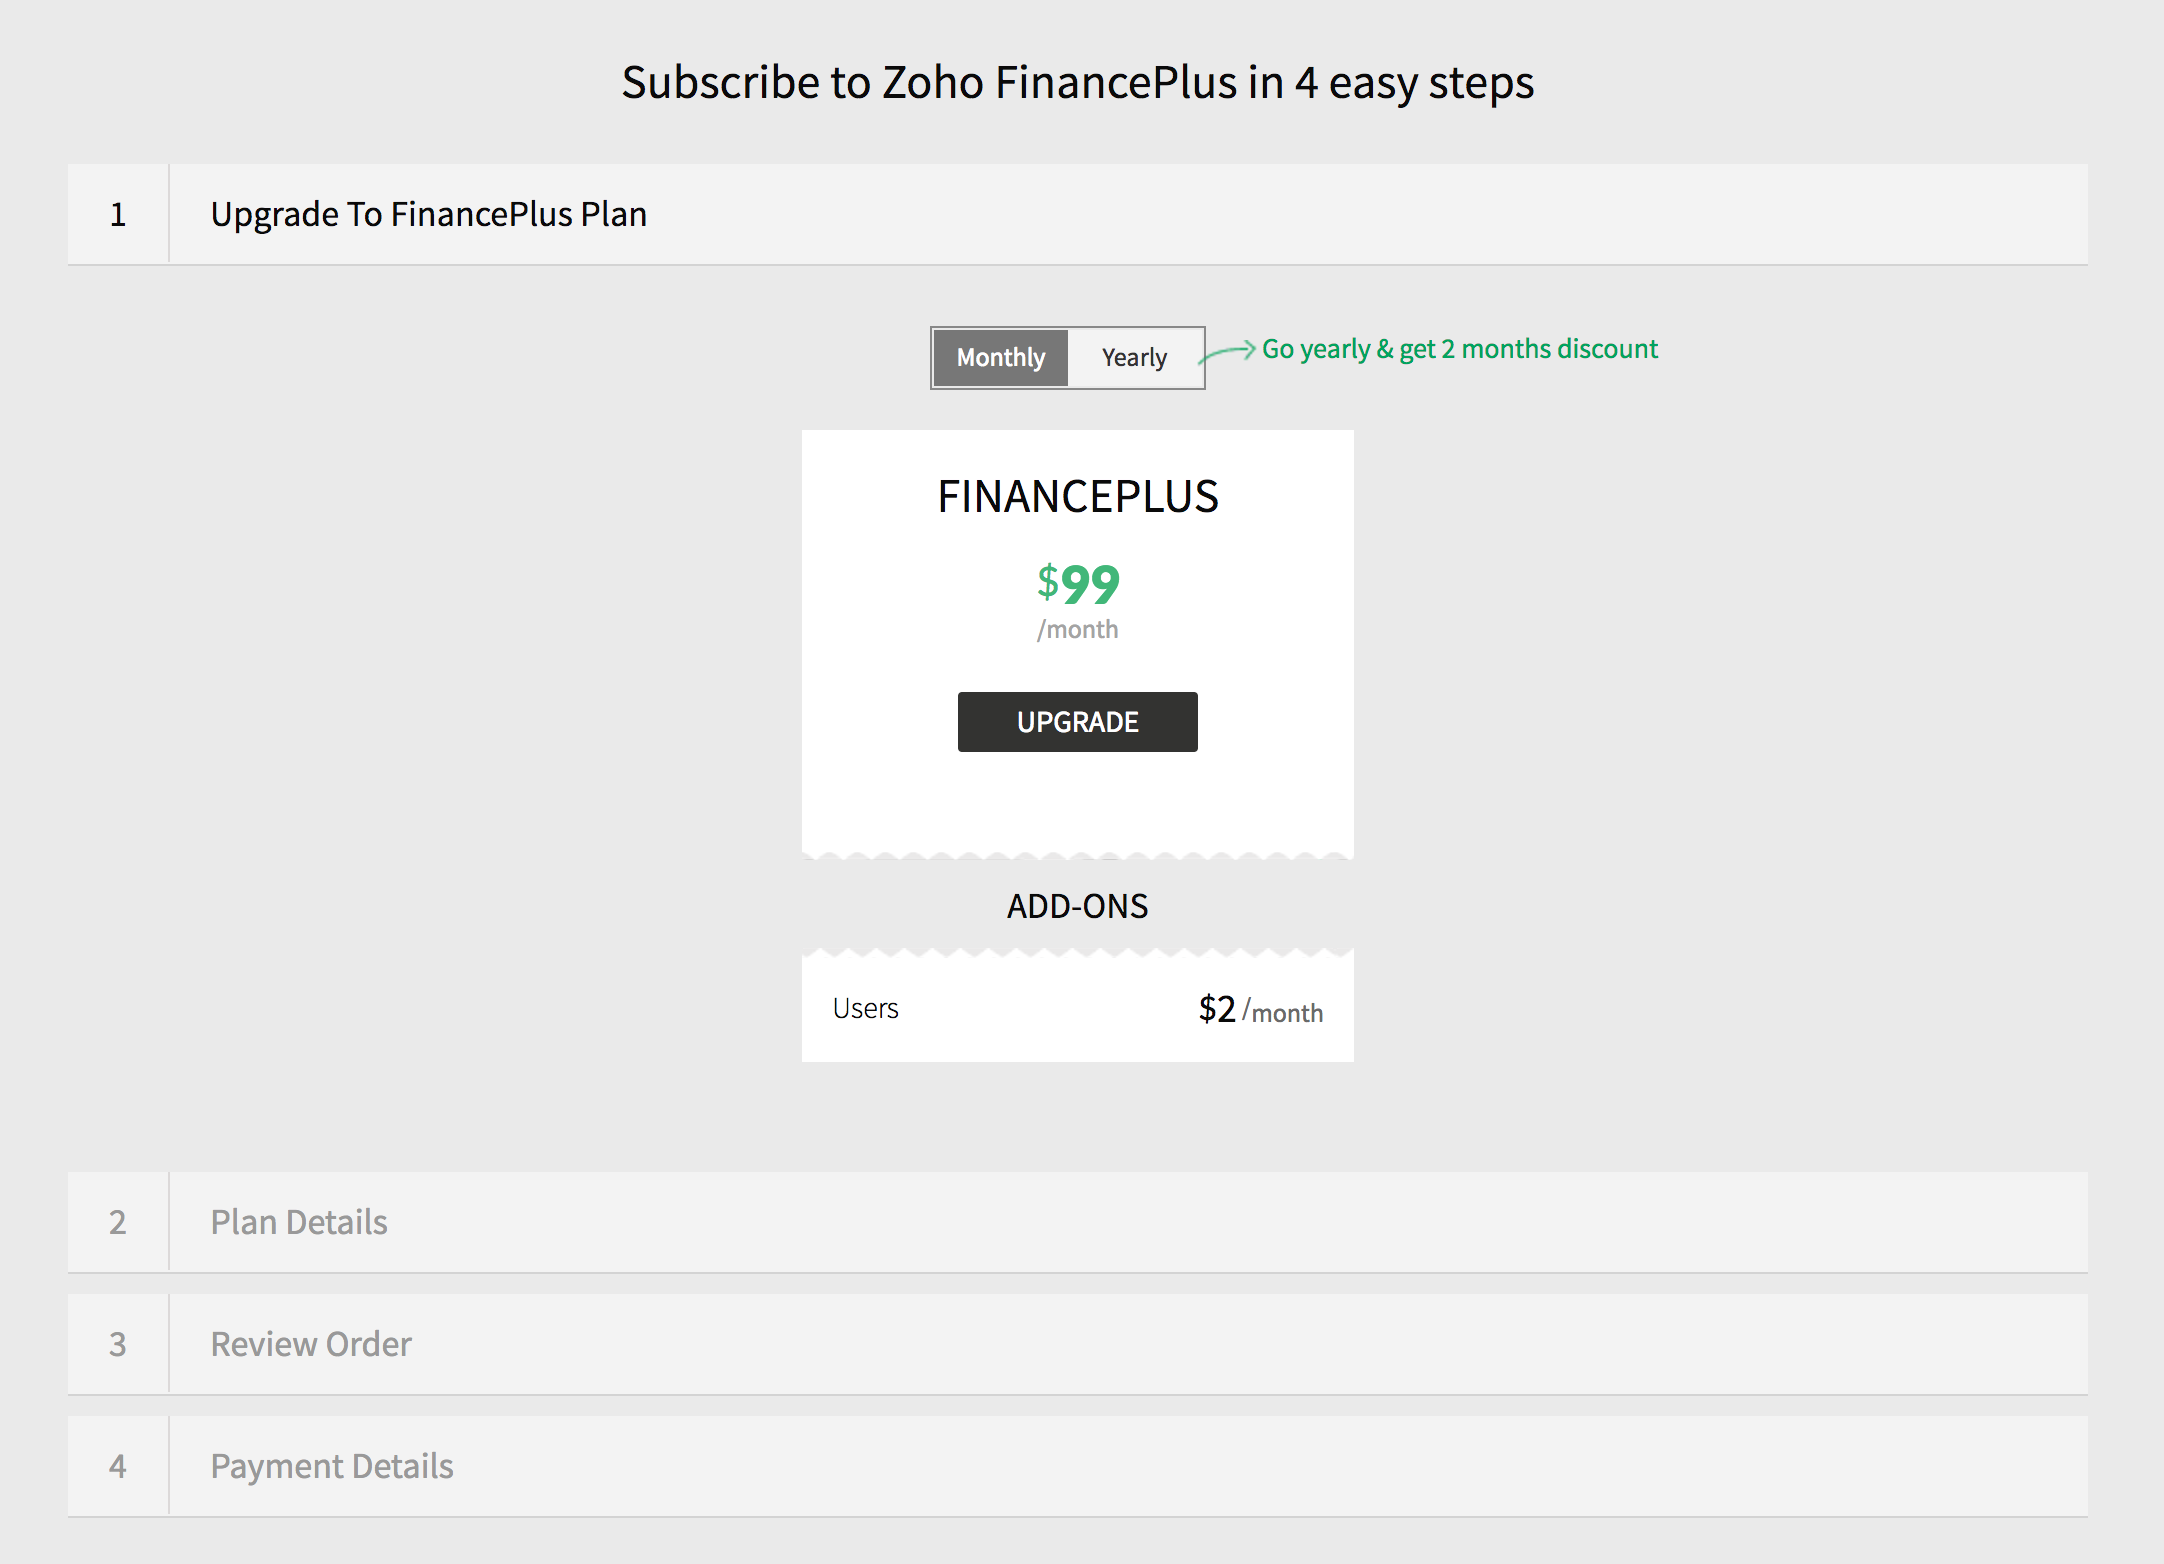Click the step number 2 badge

(x=118, y=1222)
